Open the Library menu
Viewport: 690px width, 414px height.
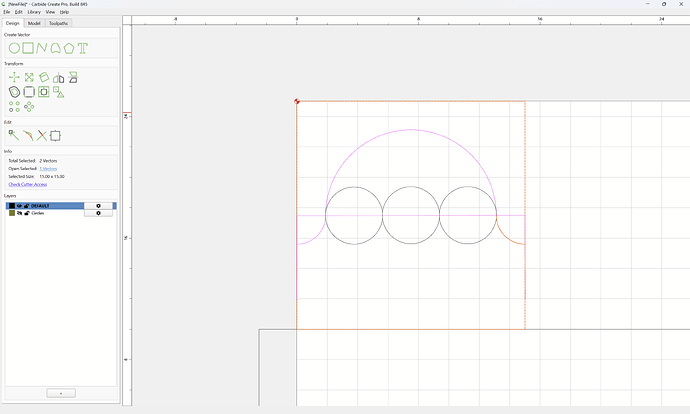click(x=34, y=12)
